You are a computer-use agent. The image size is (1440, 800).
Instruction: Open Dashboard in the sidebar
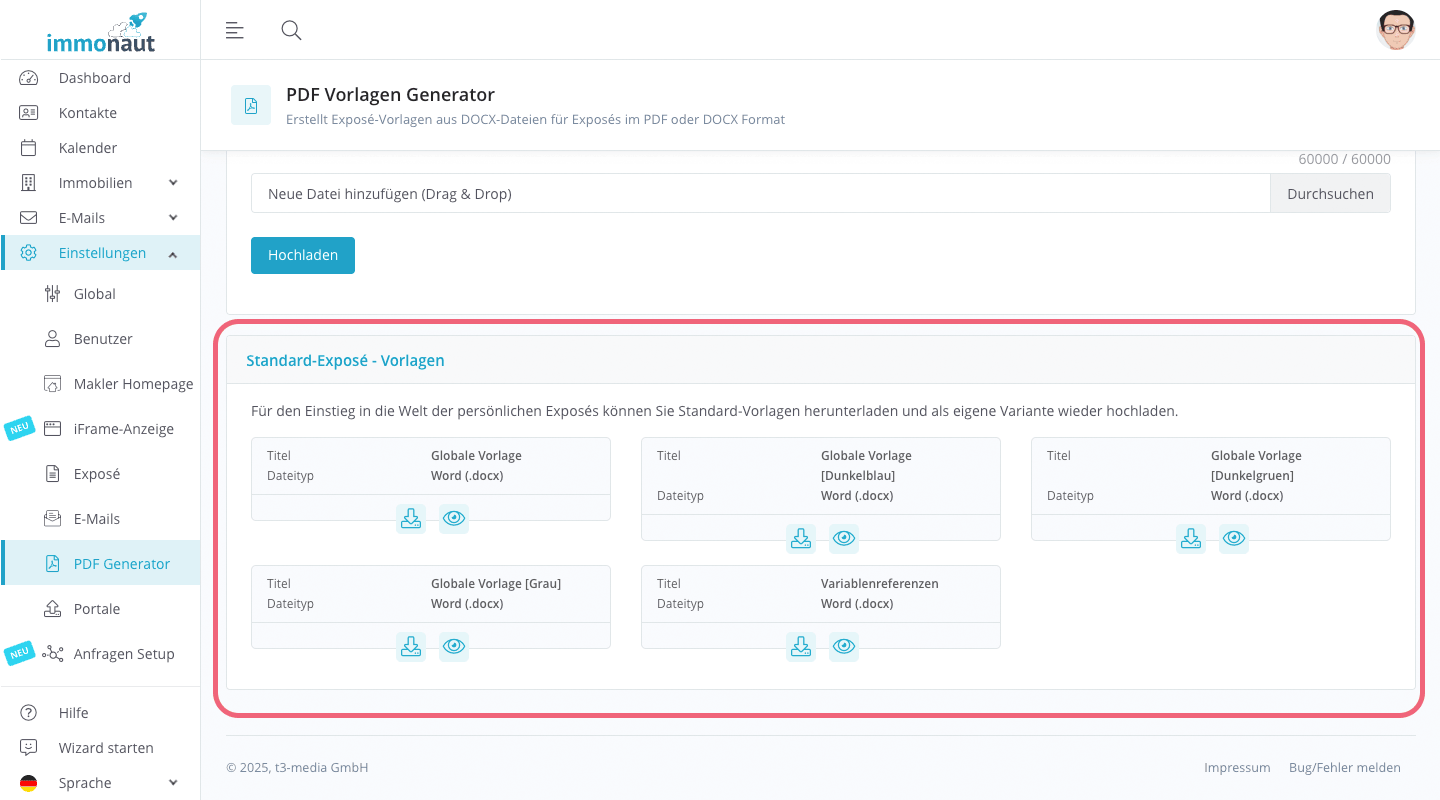pos(100,78)
